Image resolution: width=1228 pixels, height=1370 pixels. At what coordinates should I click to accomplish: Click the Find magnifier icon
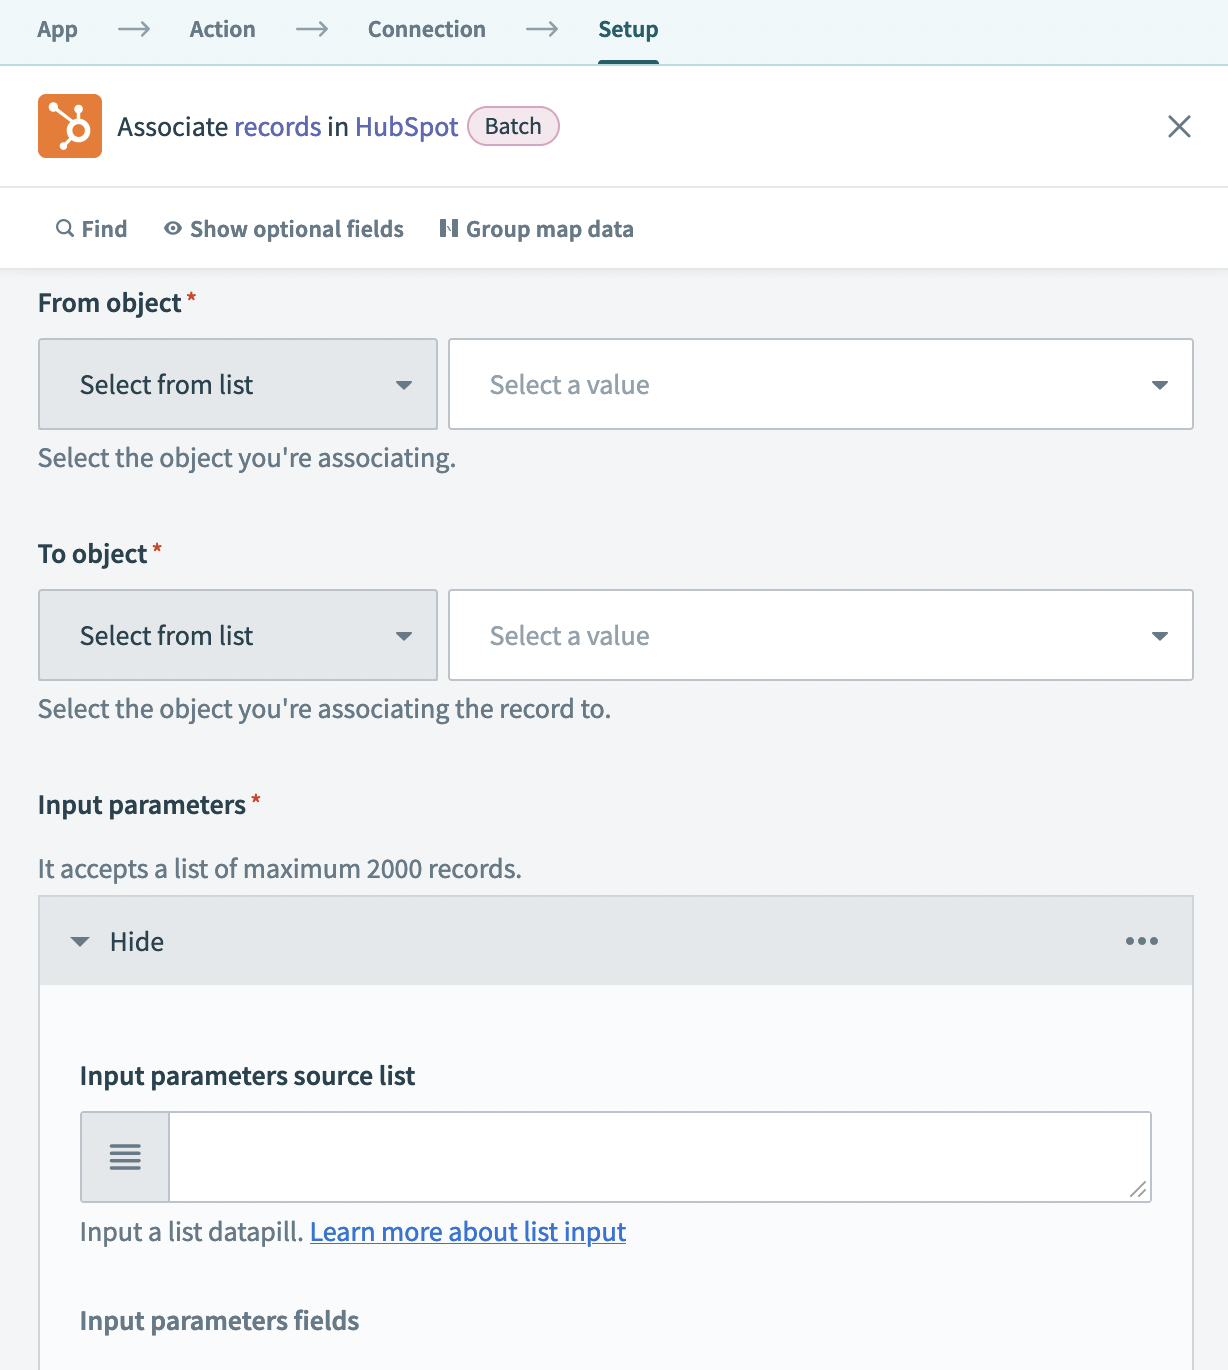[65, 229]
